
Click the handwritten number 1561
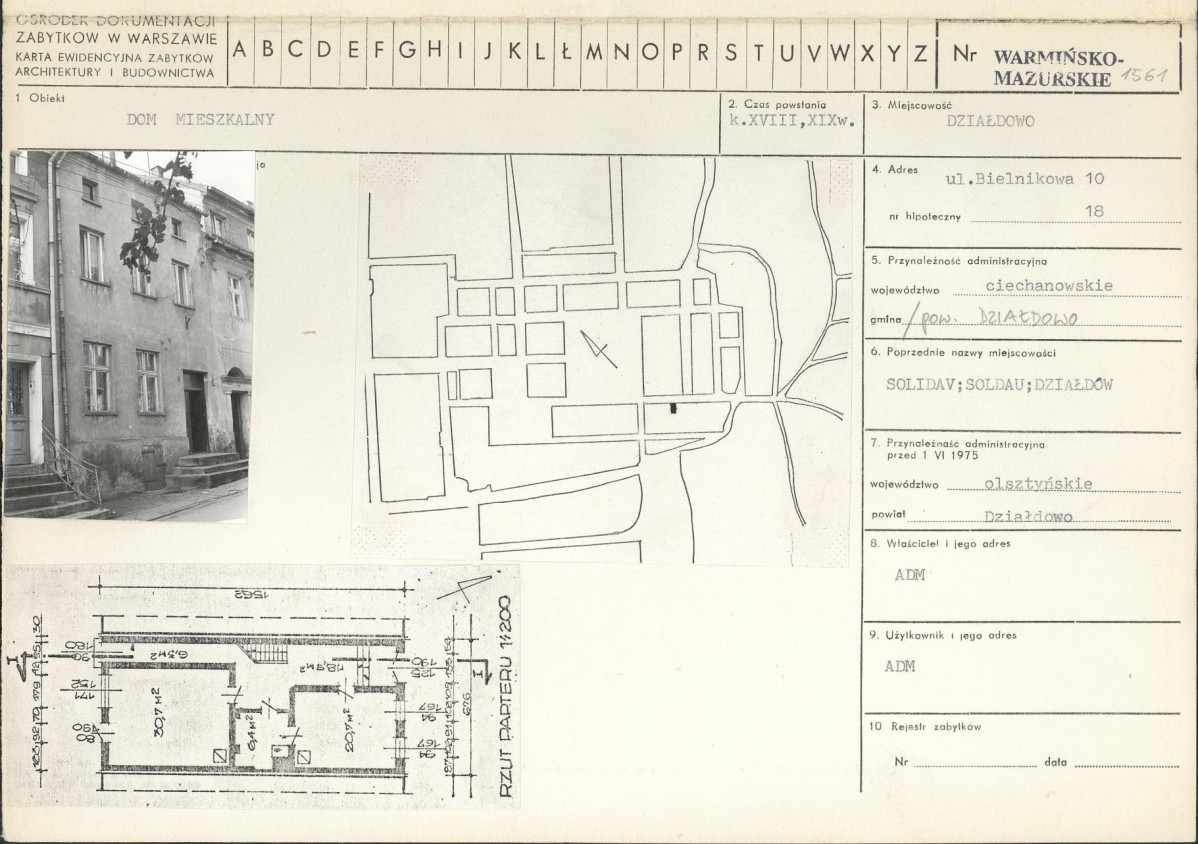tap(1145, 75)
